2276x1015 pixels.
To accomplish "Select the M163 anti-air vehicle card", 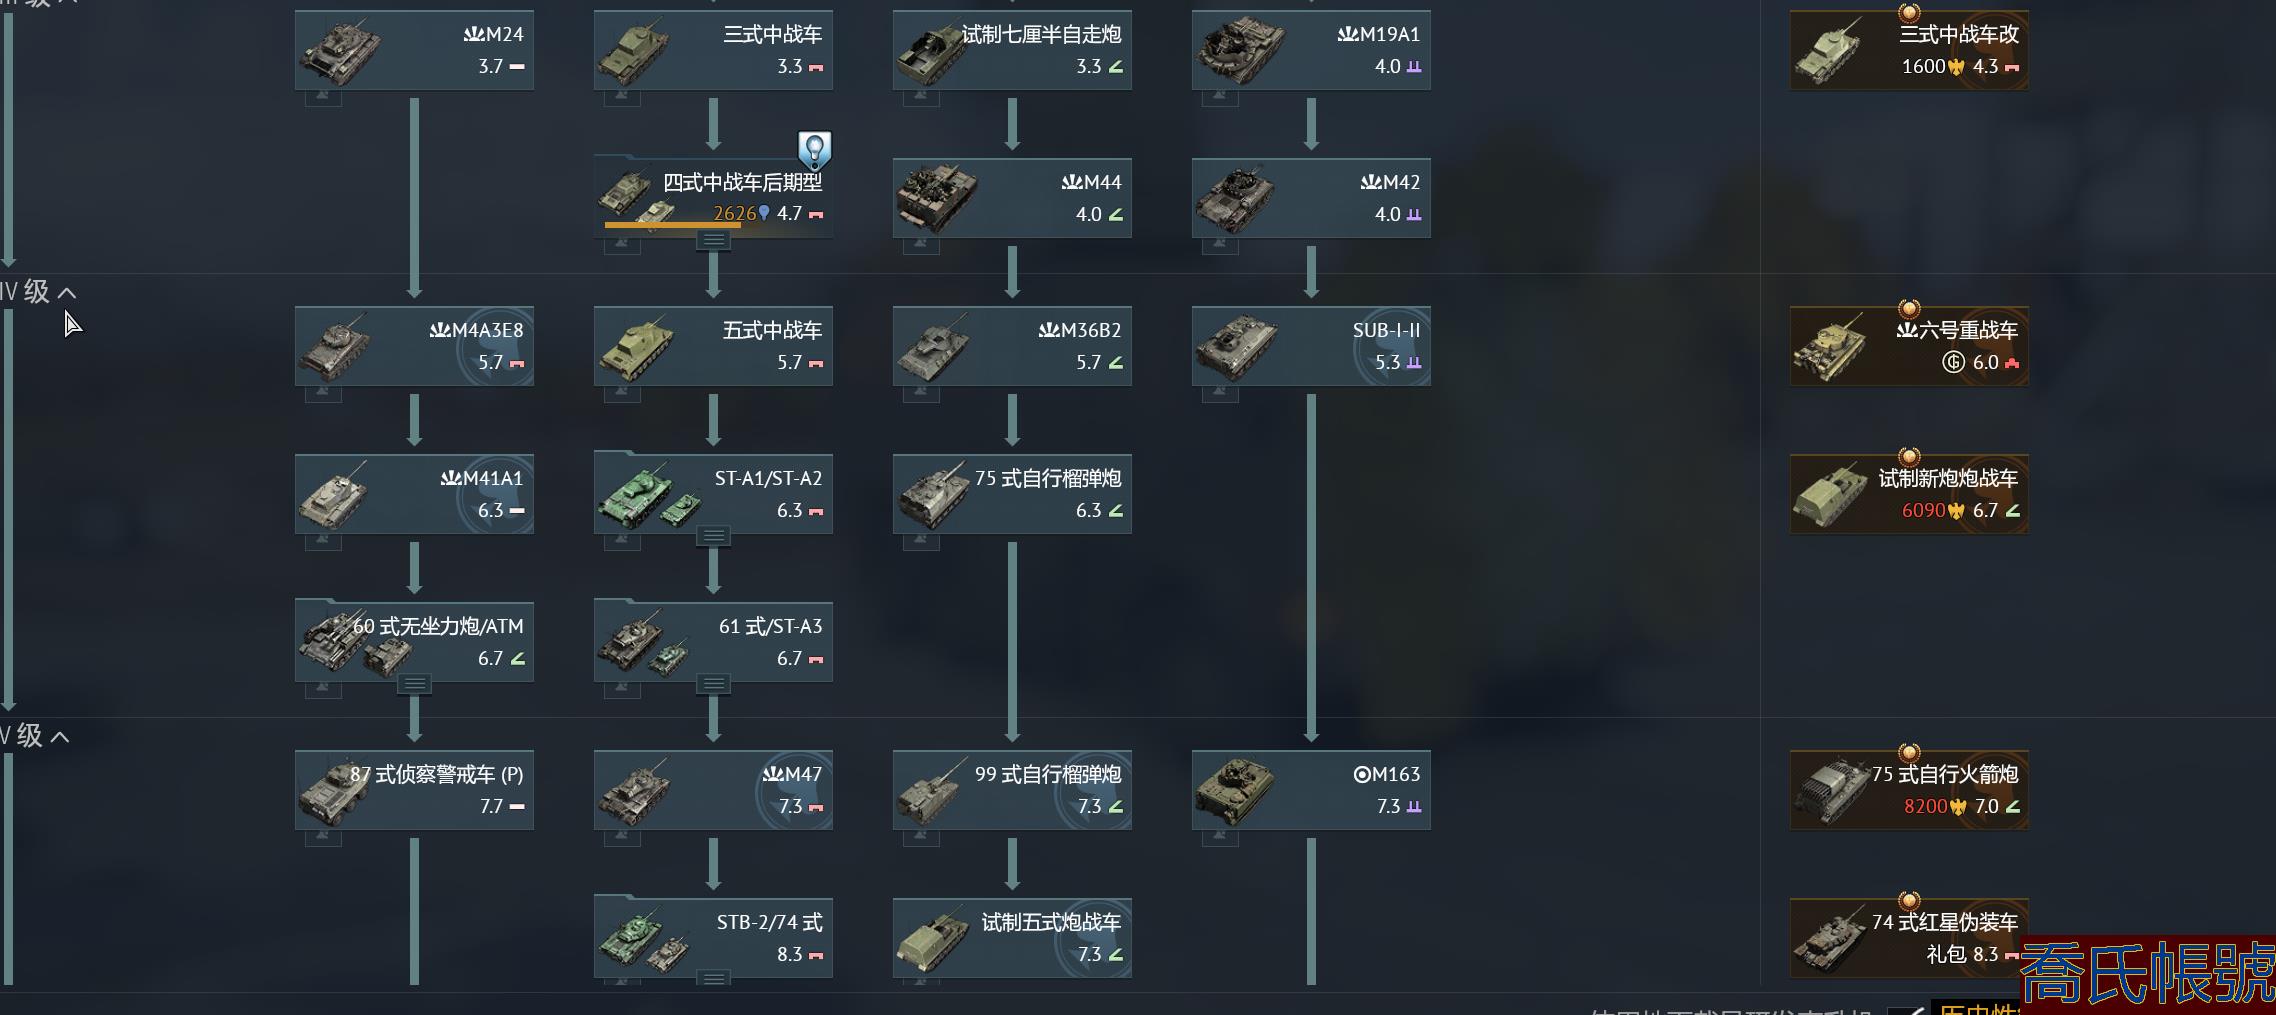I will point(1311,790).
